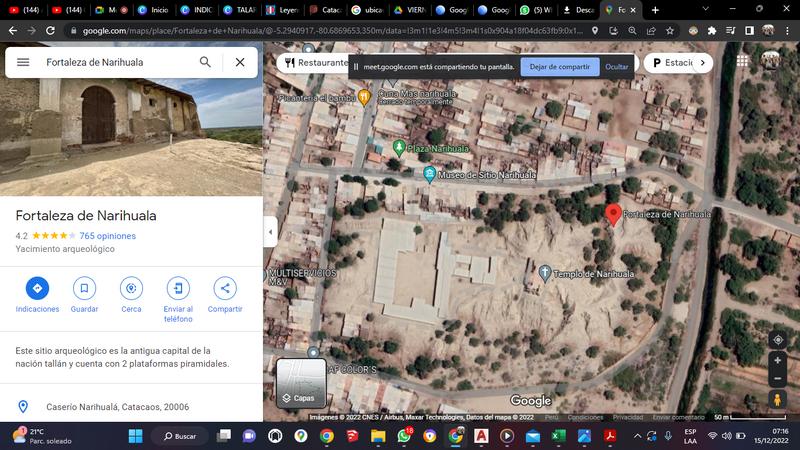Viewport: 800px width, 450px height.
Task: Switch to the WhatsApp (5) tab
Action: 536,10
